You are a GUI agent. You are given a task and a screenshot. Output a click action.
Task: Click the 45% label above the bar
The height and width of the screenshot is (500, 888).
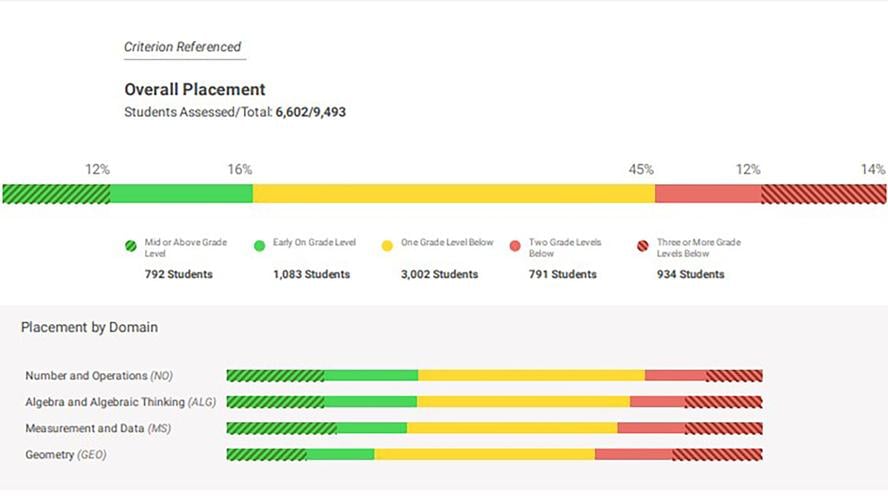point(641,169)
